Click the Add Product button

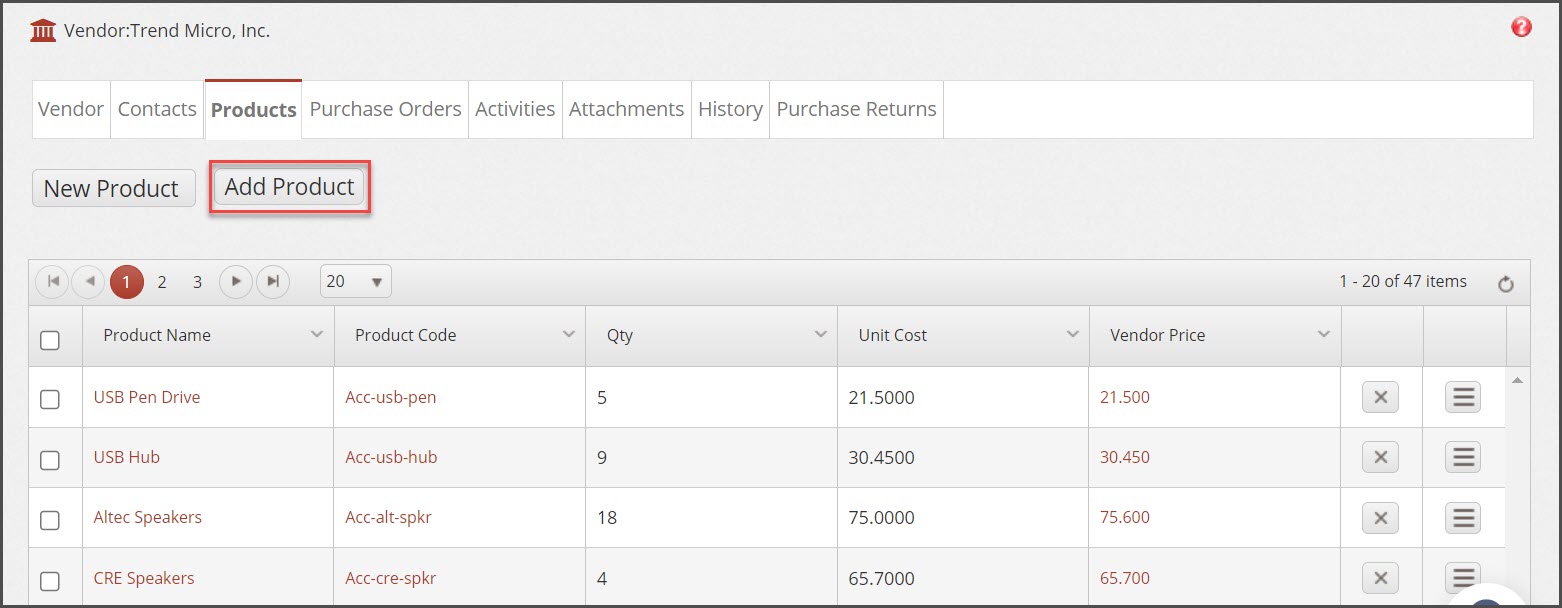click(290, 187)
